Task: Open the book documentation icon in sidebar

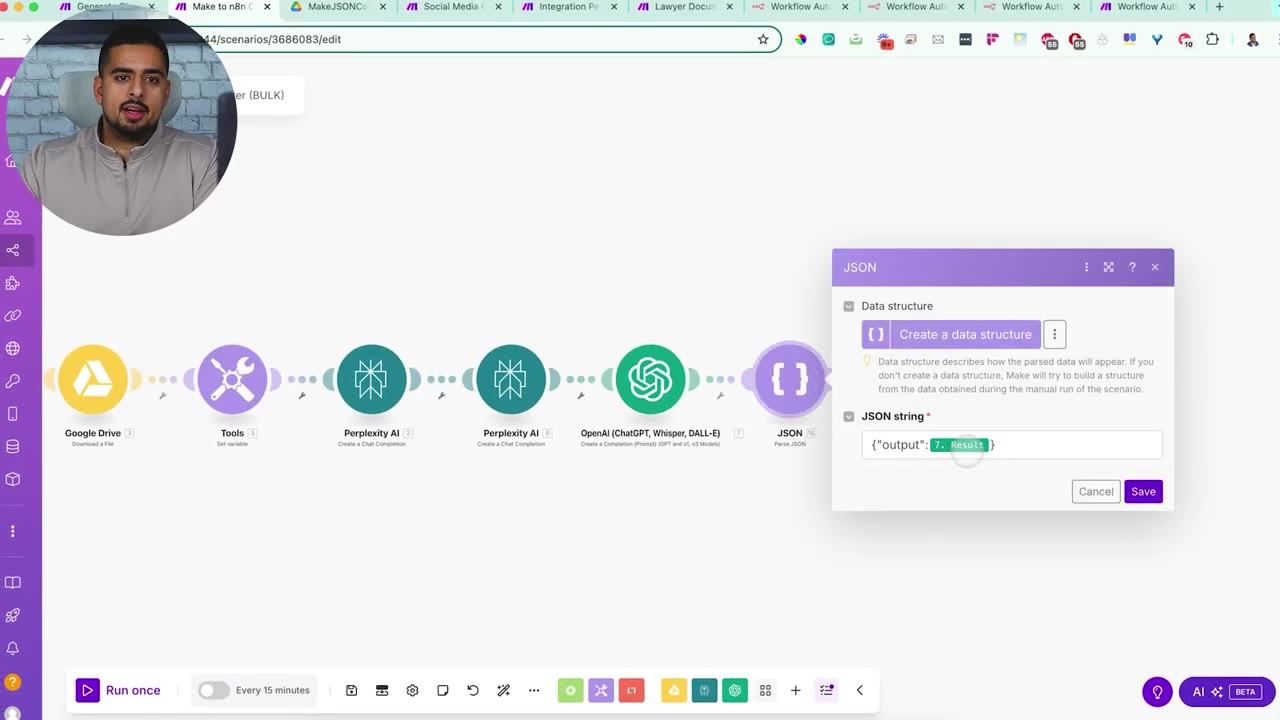Action: (13, 583)
